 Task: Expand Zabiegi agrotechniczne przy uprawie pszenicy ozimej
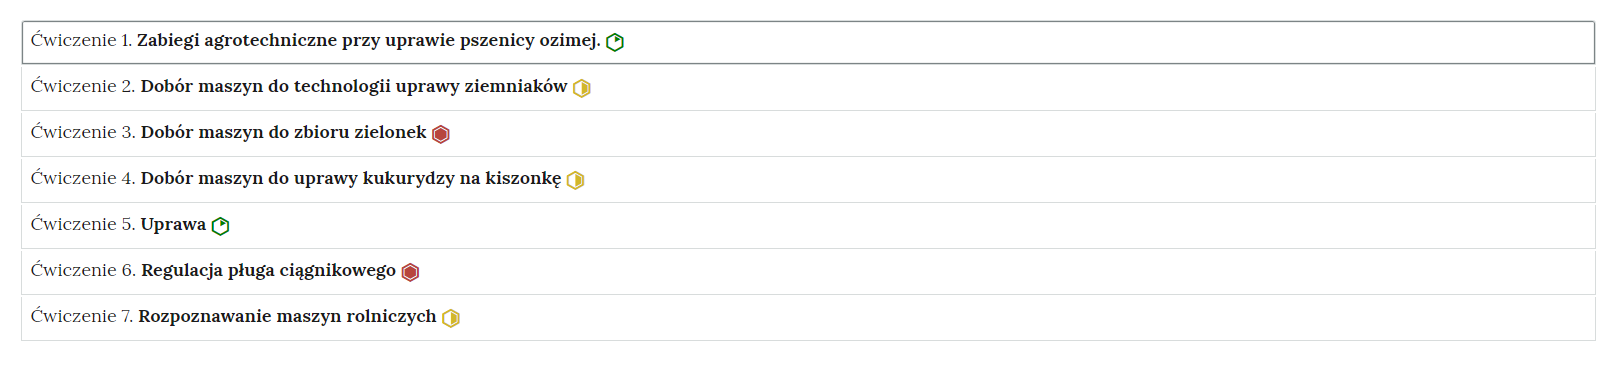(369, 40)
